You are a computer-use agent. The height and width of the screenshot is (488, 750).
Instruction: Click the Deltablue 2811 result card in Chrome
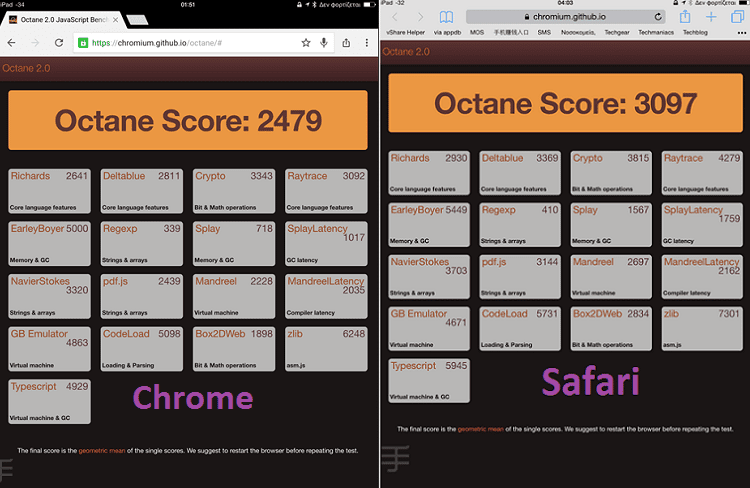coord(142,191)
